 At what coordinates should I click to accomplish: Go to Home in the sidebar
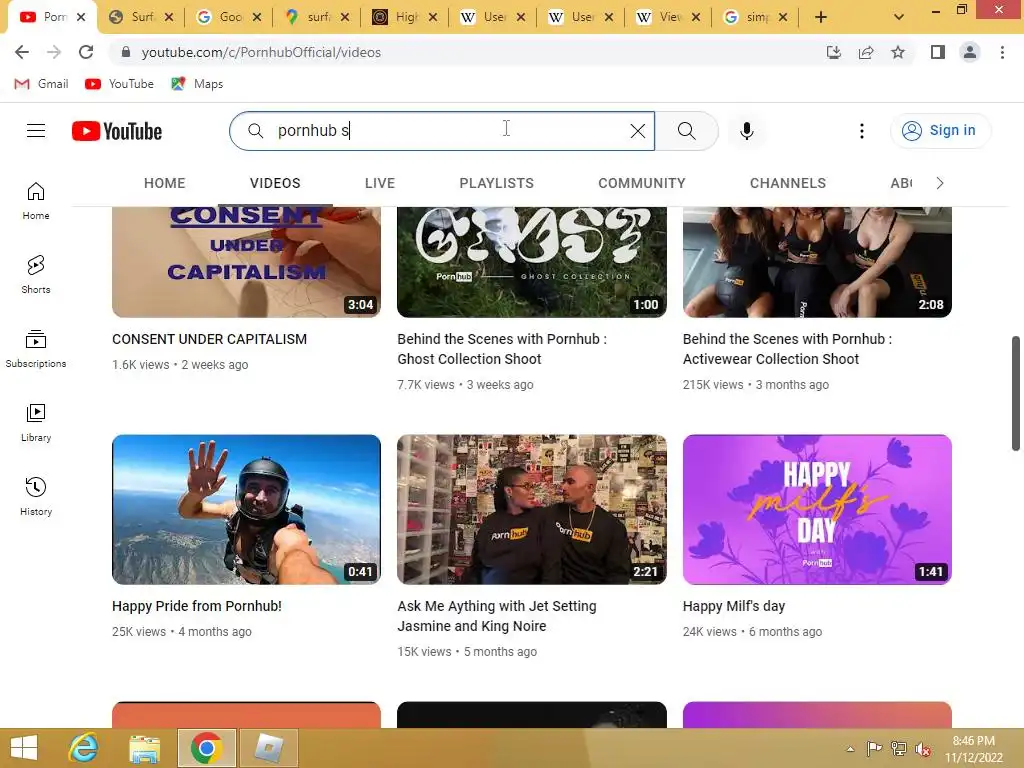coord(36,200)
